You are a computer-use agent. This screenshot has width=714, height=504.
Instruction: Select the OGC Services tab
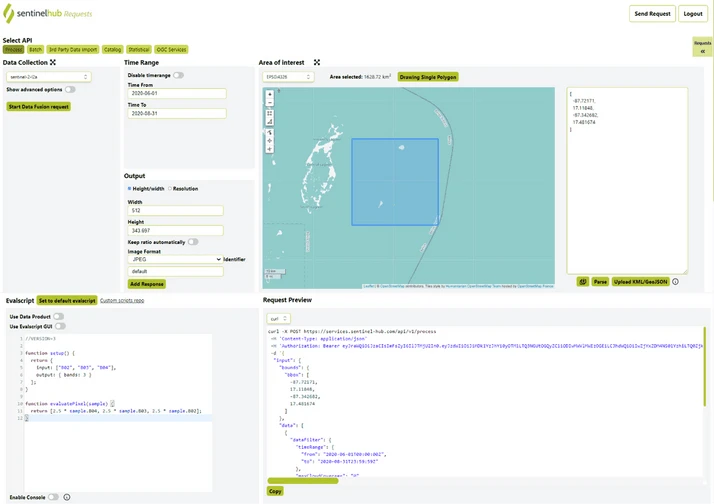pyautogui.click(x=171, y=50)
